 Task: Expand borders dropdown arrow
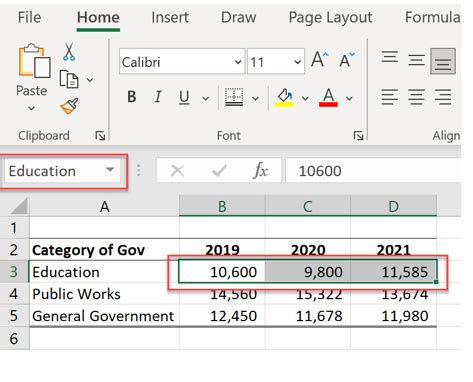point(255,98)
